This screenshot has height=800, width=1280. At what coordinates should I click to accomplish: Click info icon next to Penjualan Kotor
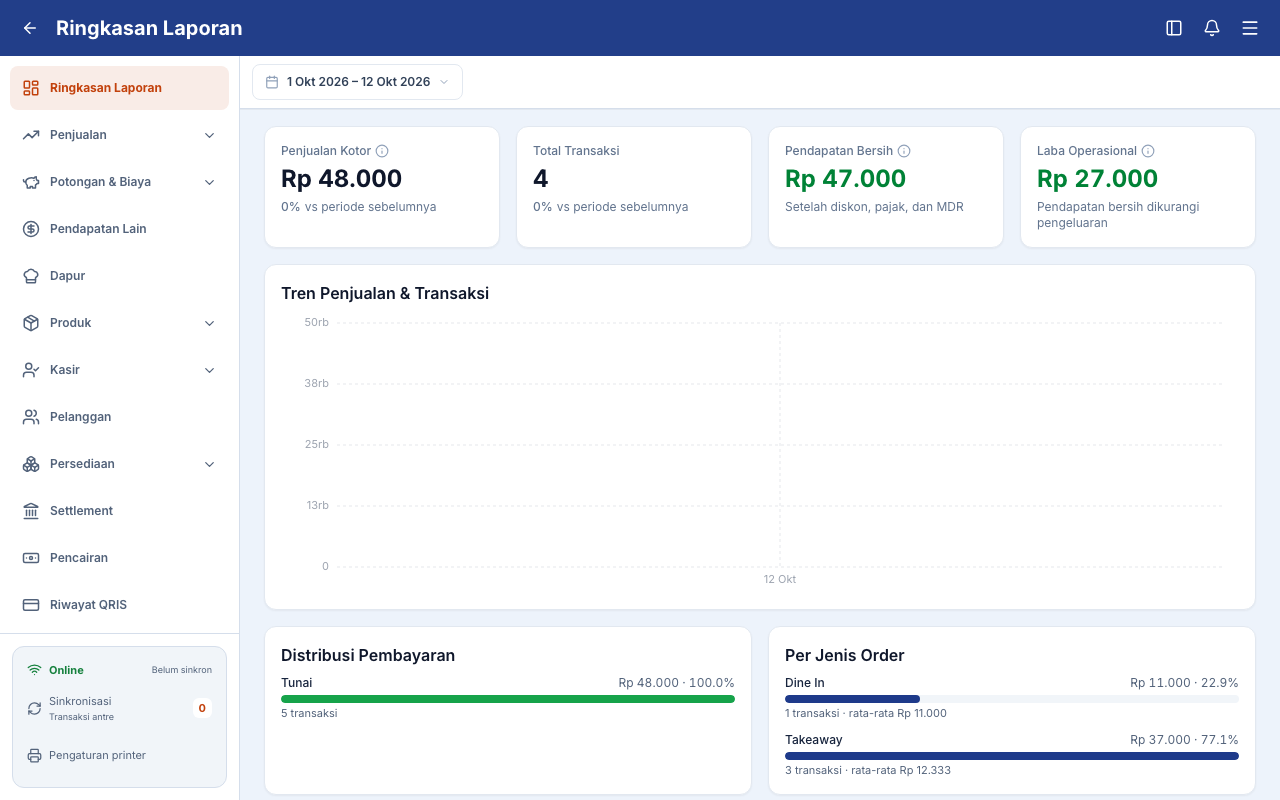coord(382,151)
